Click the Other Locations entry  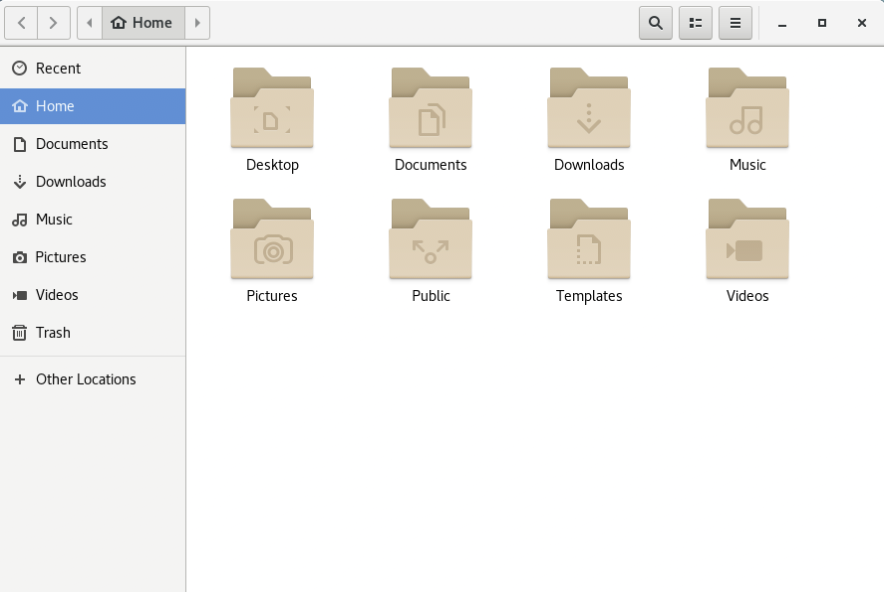point(92,379)
